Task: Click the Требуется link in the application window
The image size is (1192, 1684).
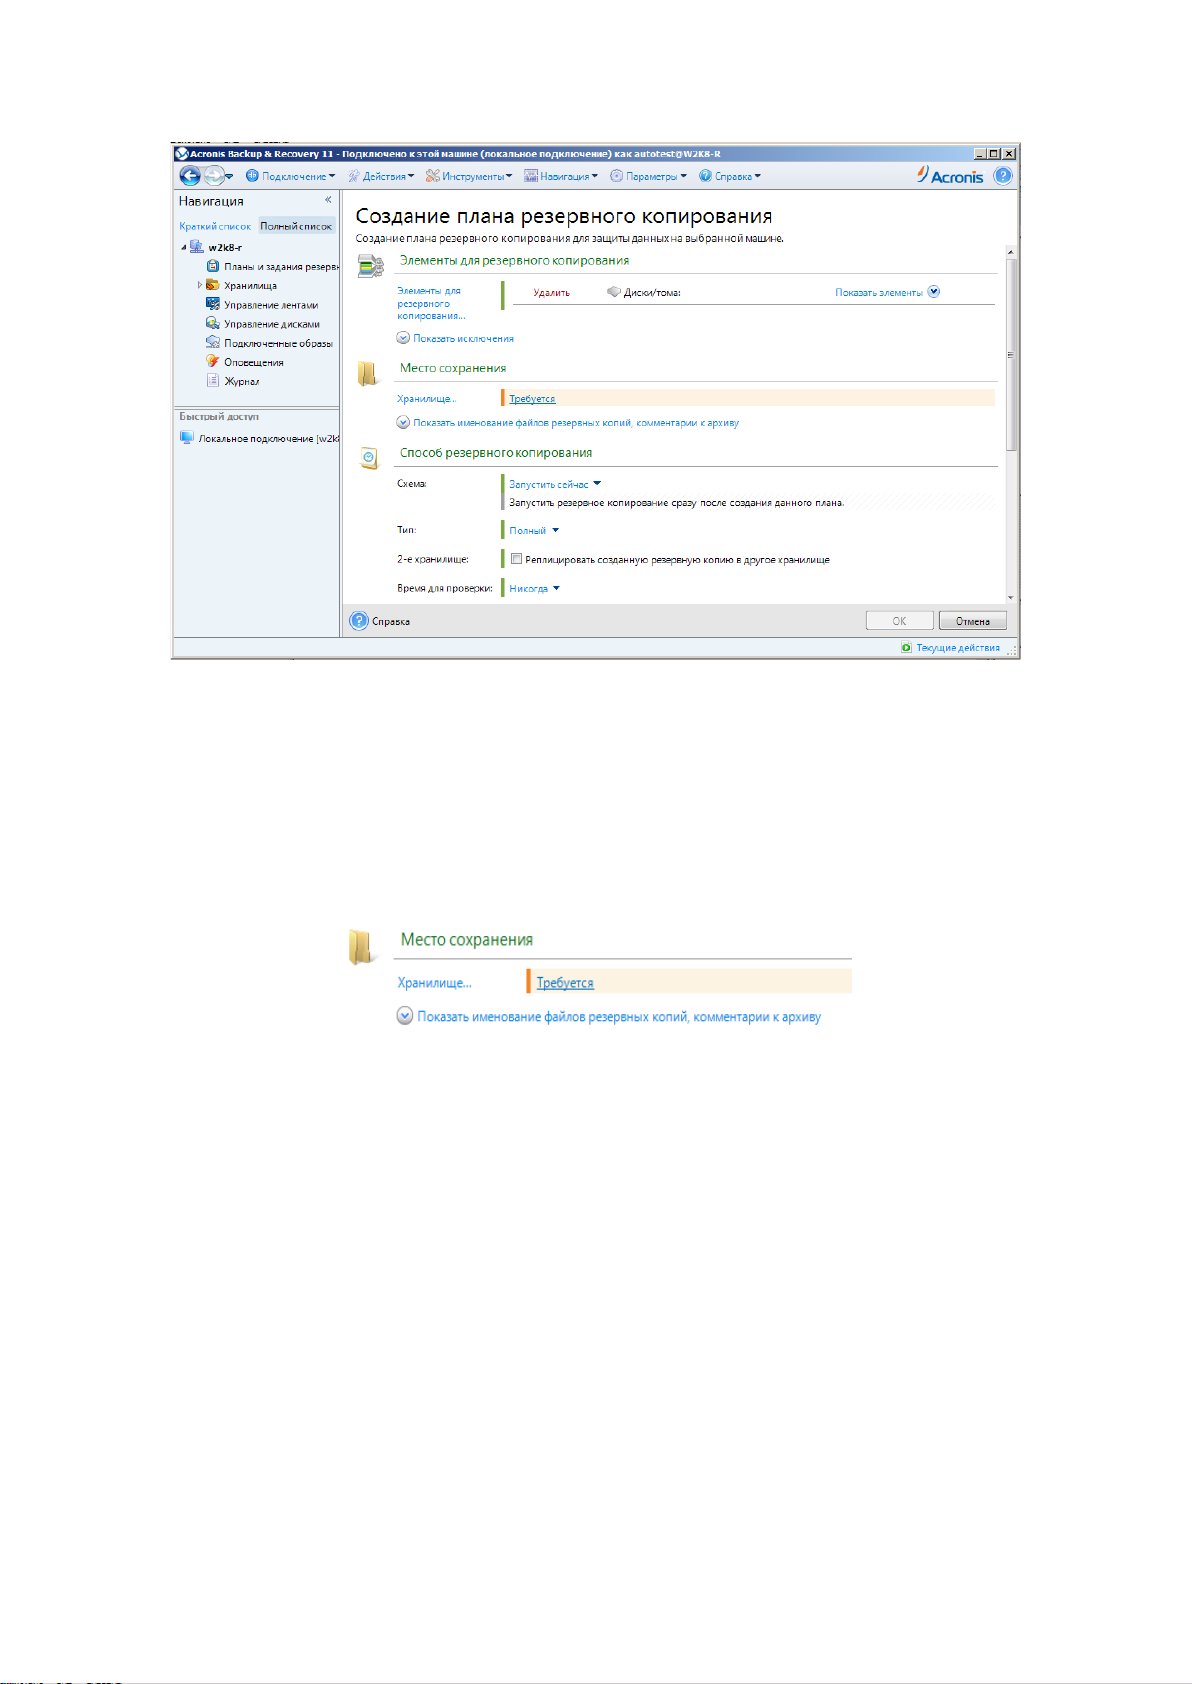Action: (x=532, y=399)
